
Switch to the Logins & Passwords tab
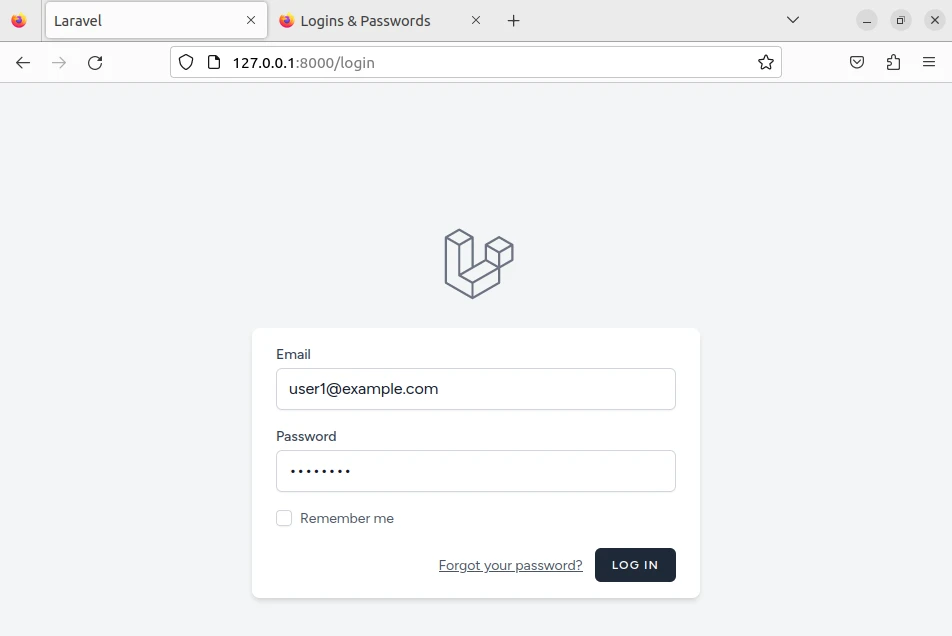click(365, 20)
